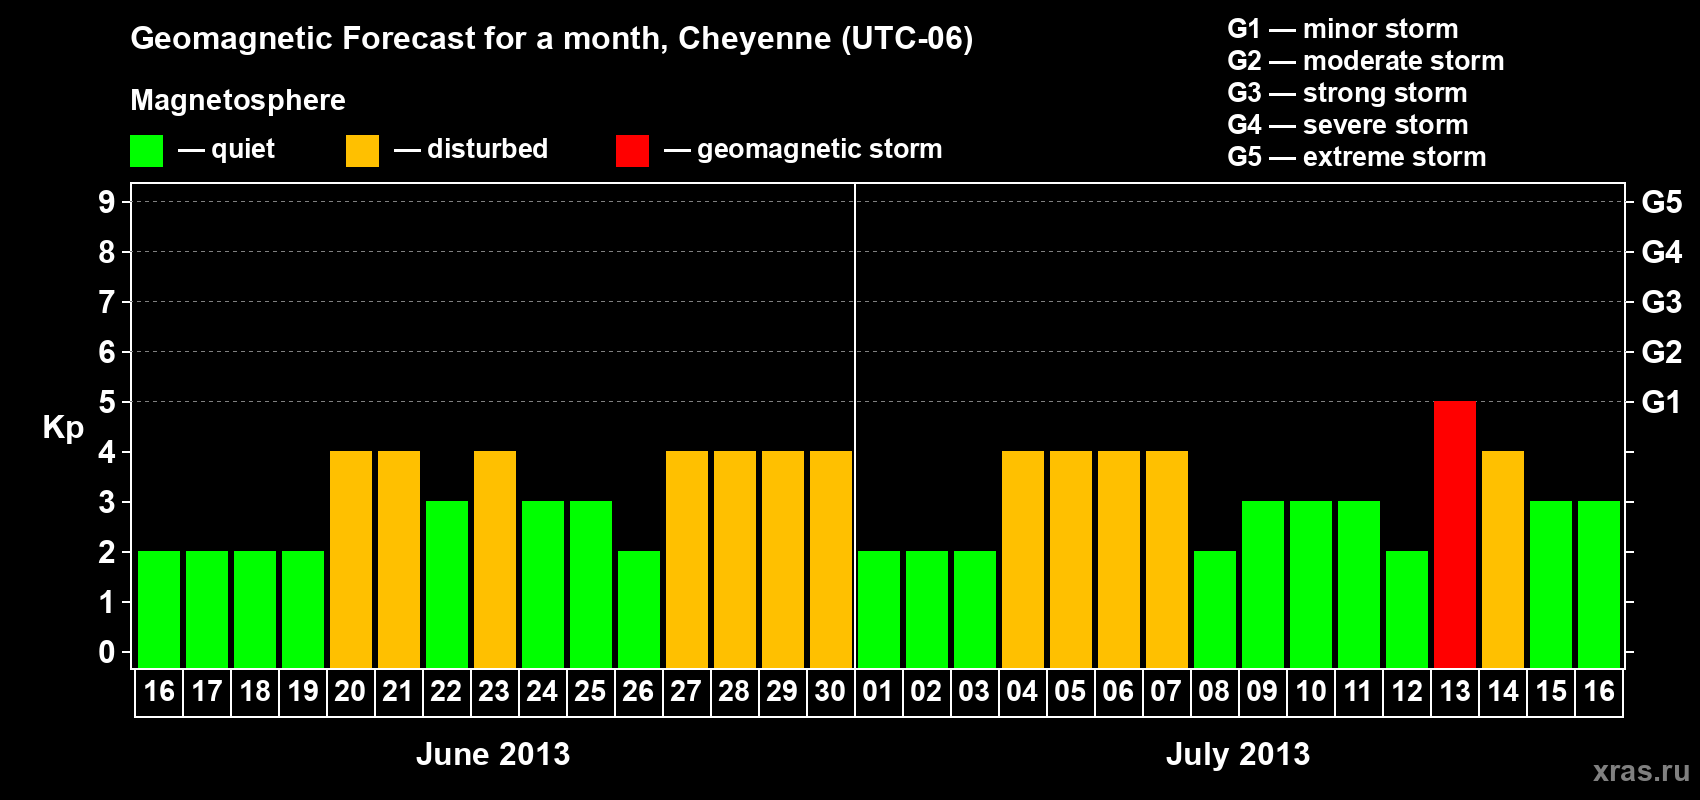Select the orange bar for June 28
This screenshot has width=1700, height=800.
point(735,559)
